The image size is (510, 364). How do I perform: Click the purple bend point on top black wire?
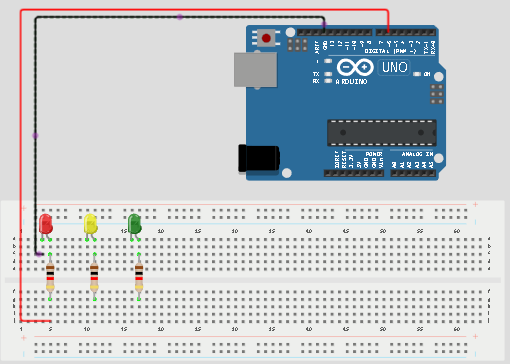(180, 17)
